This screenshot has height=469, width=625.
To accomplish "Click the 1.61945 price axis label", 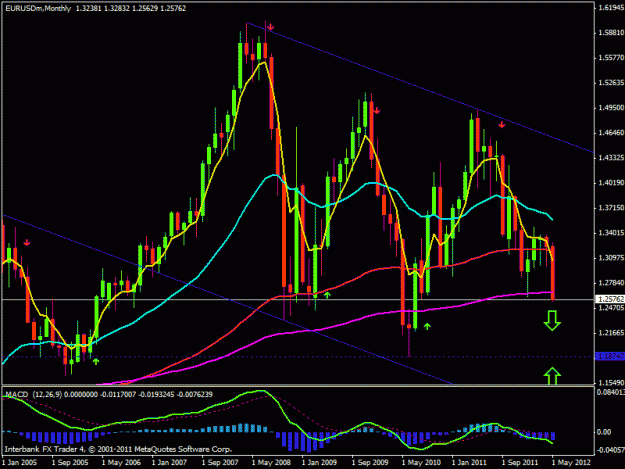I will click(x=611, y=8).
